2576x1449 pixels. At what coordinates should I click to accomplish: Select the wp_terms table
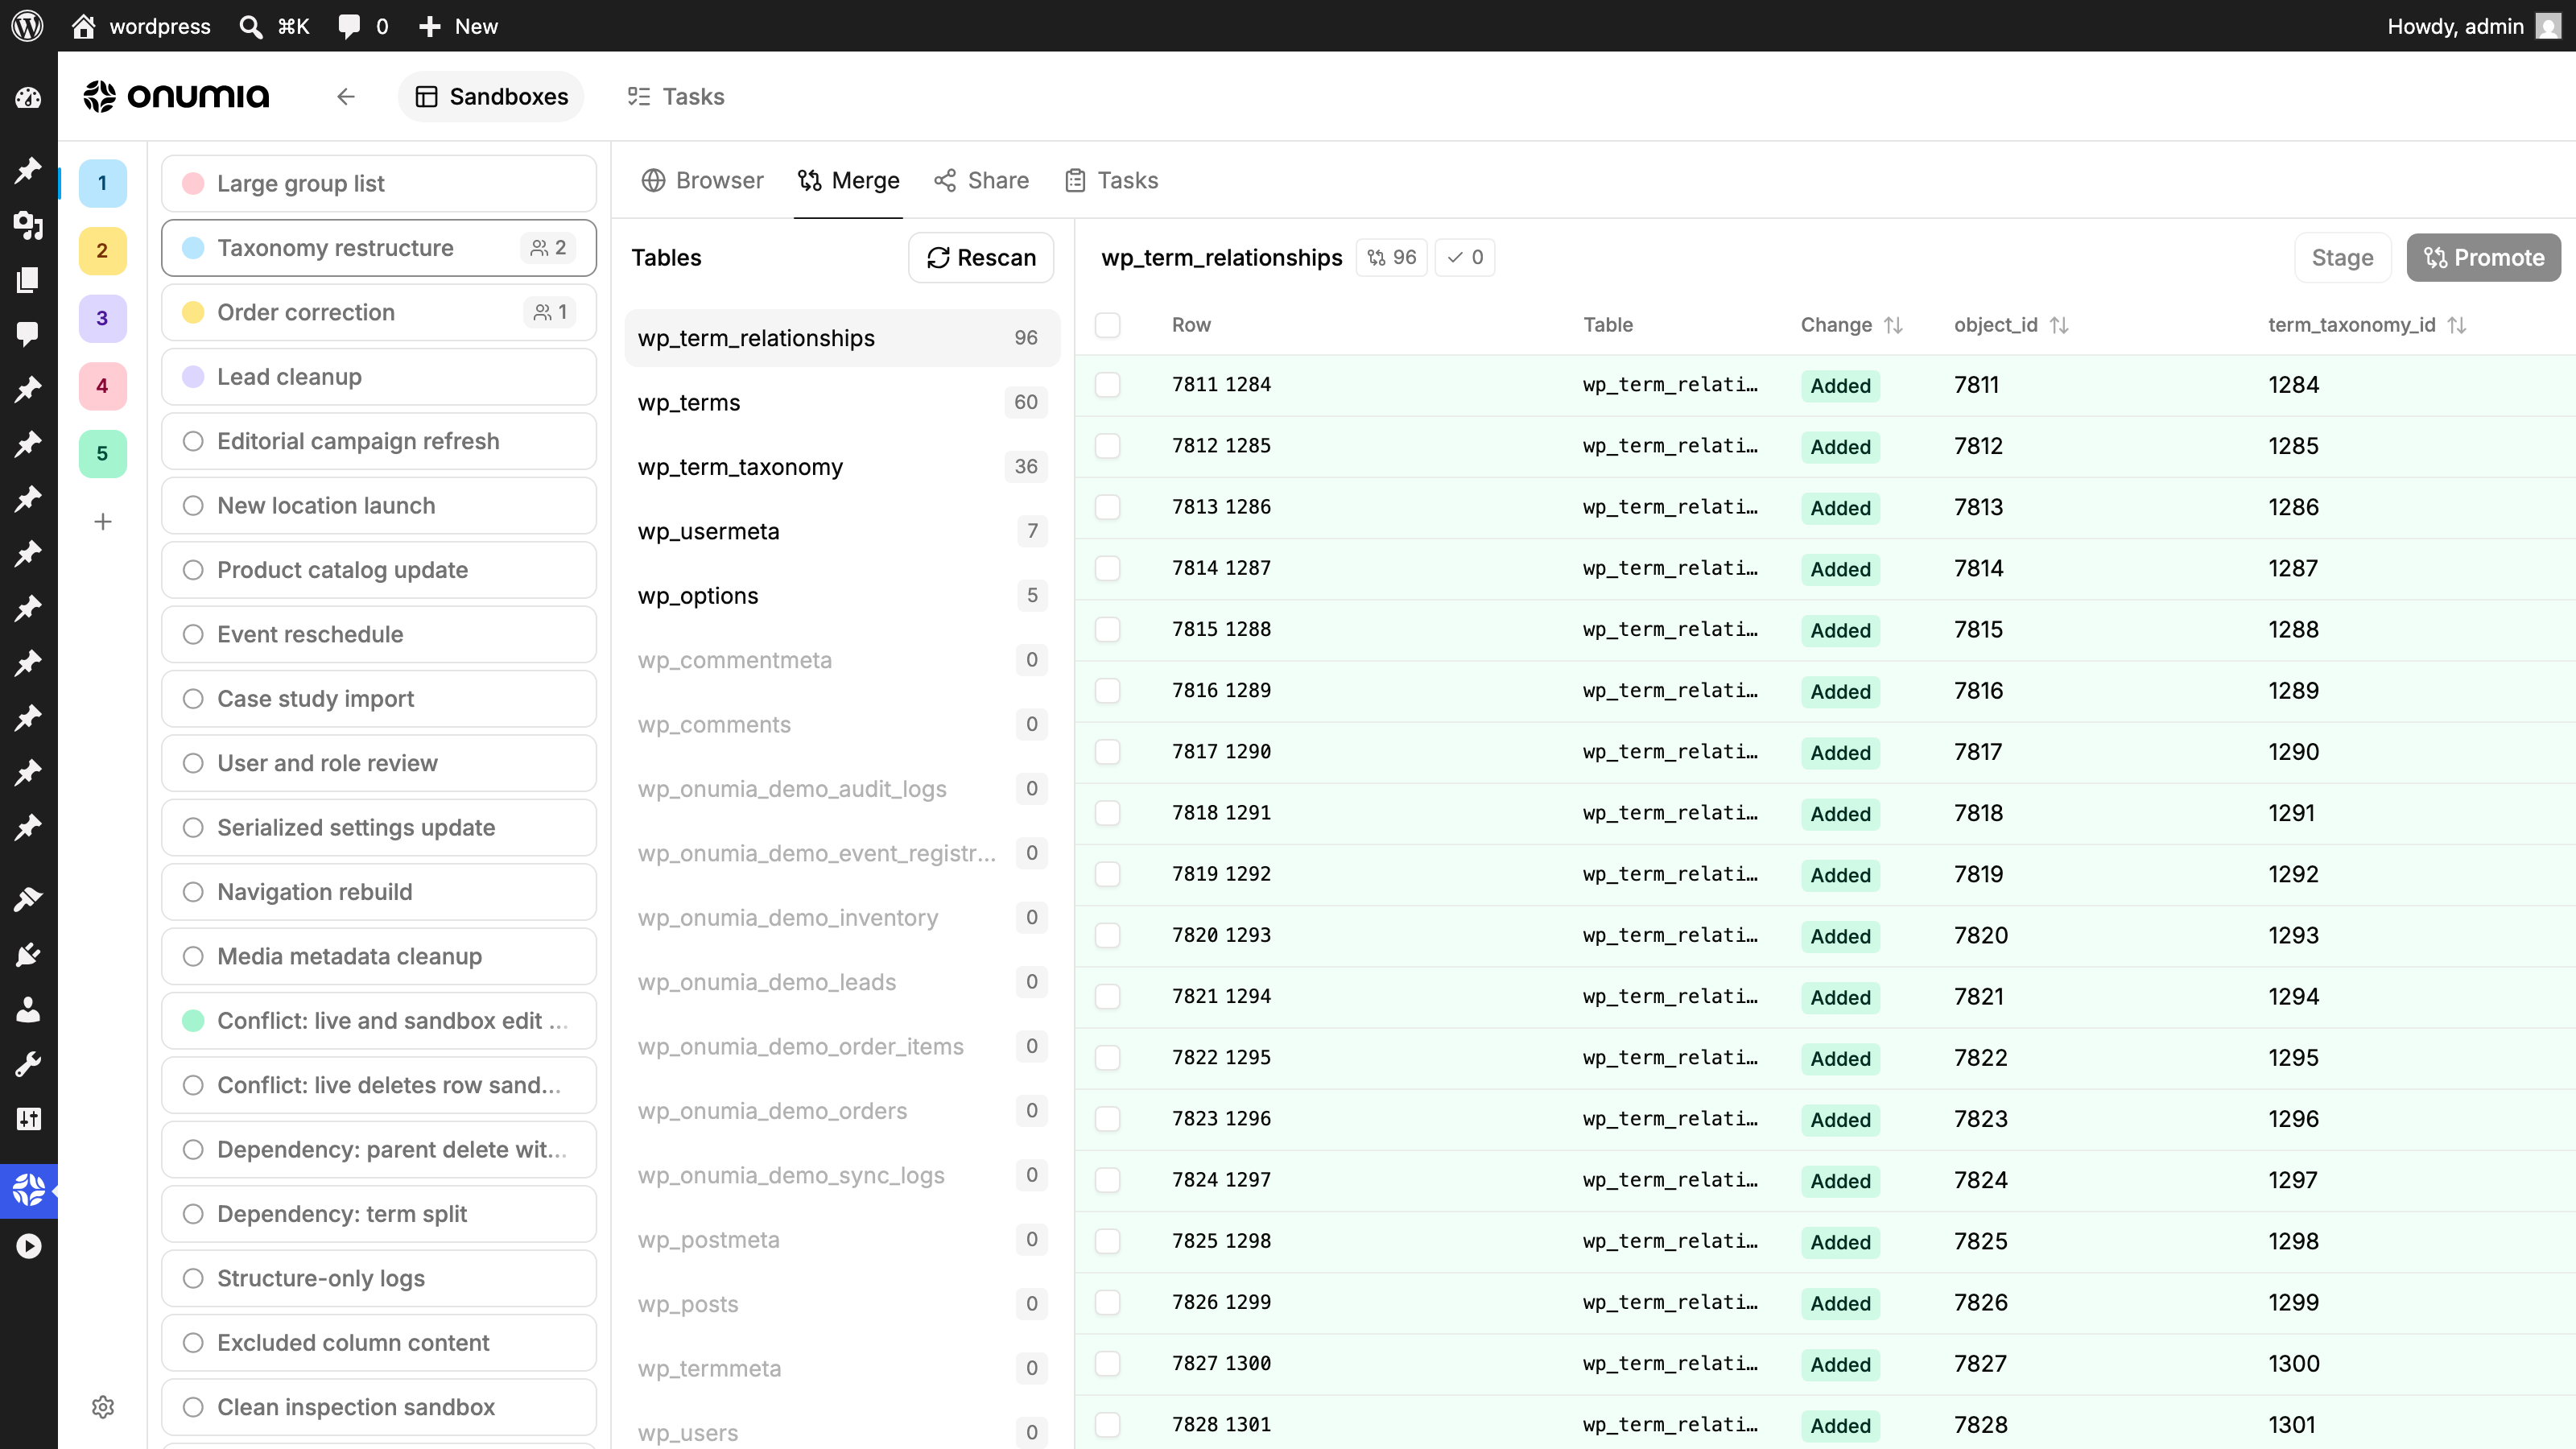pyautogui.click(x=842, y=402)
